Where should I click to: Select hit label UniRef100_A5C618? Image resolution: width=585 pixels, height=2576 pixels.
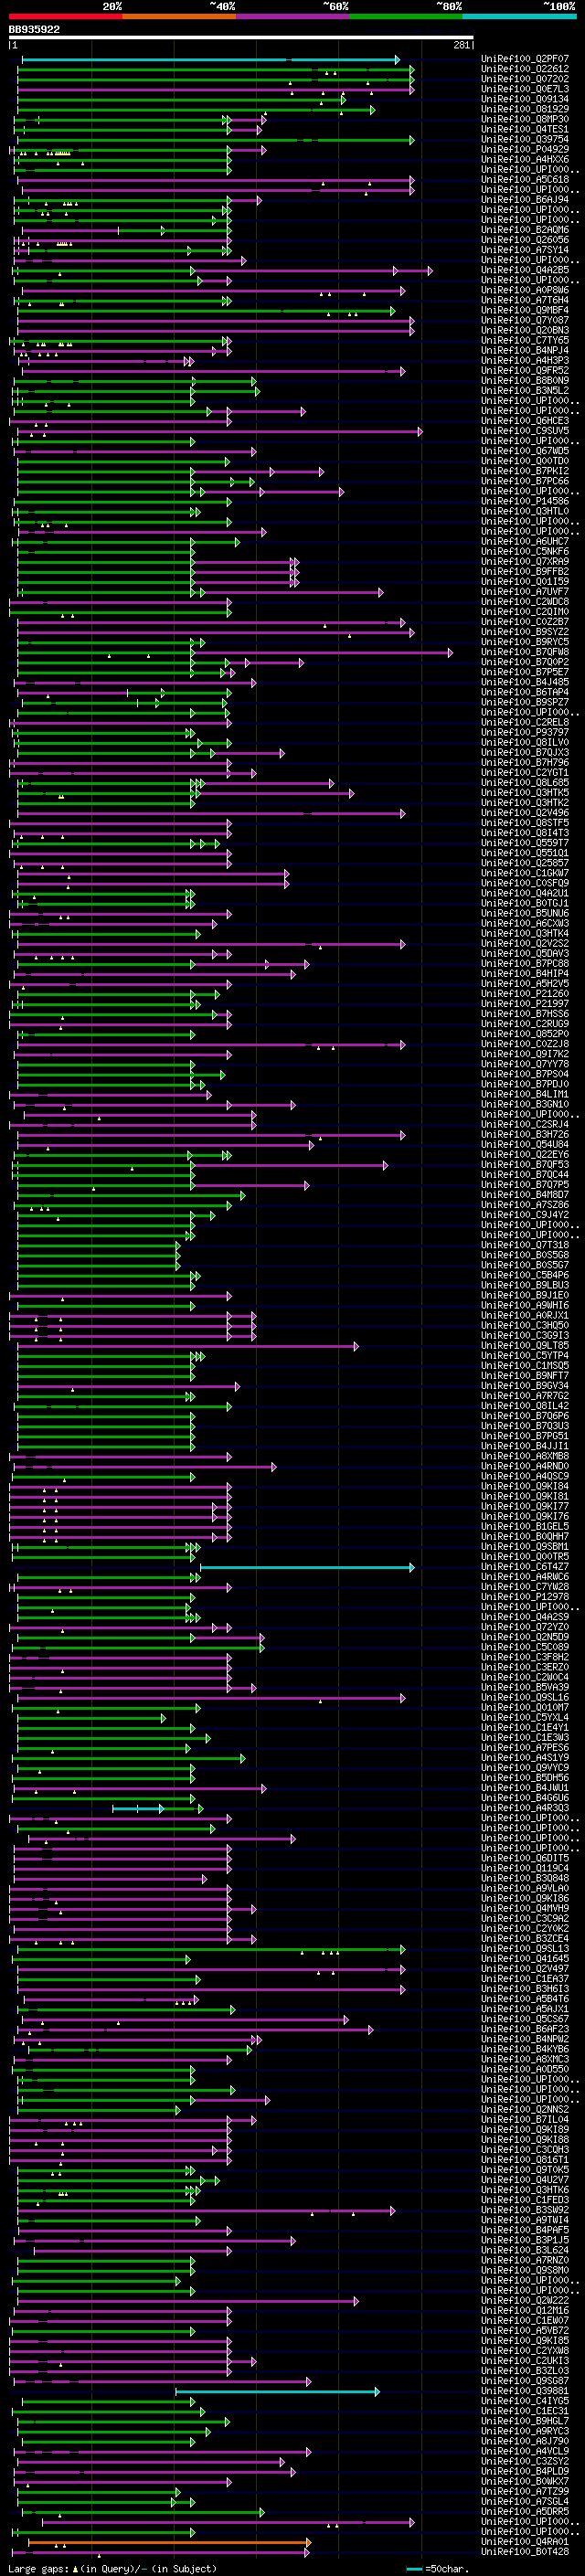point(525,180)
